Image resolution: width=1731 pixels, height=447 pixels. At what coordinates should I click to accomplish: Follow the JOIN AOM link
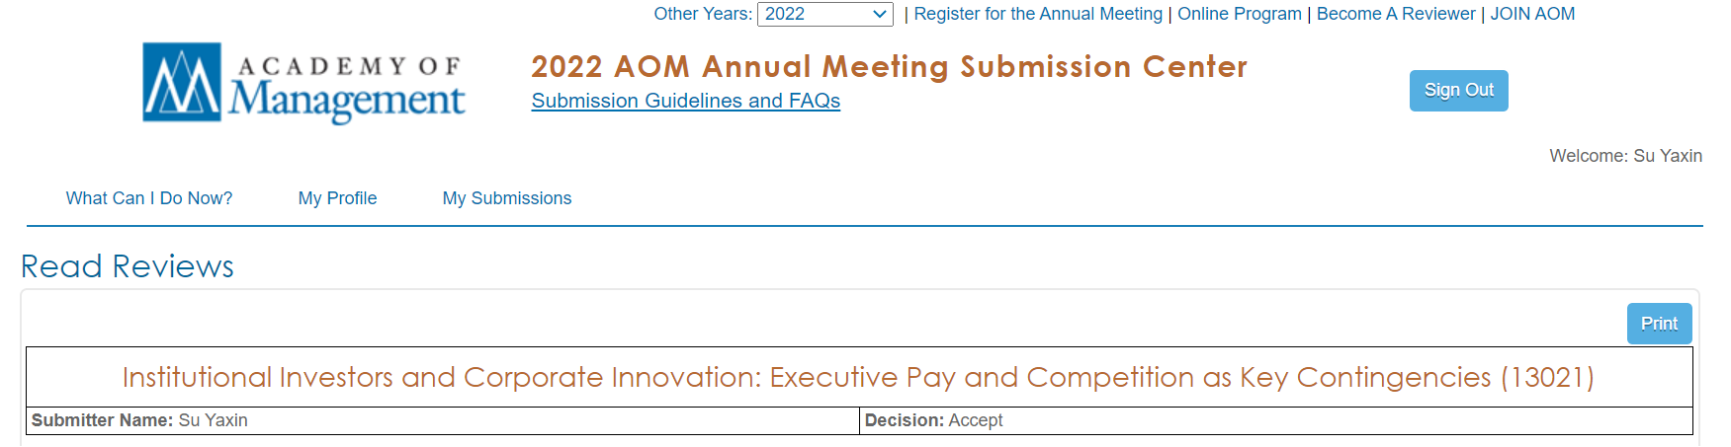[x=1532, y=14]
